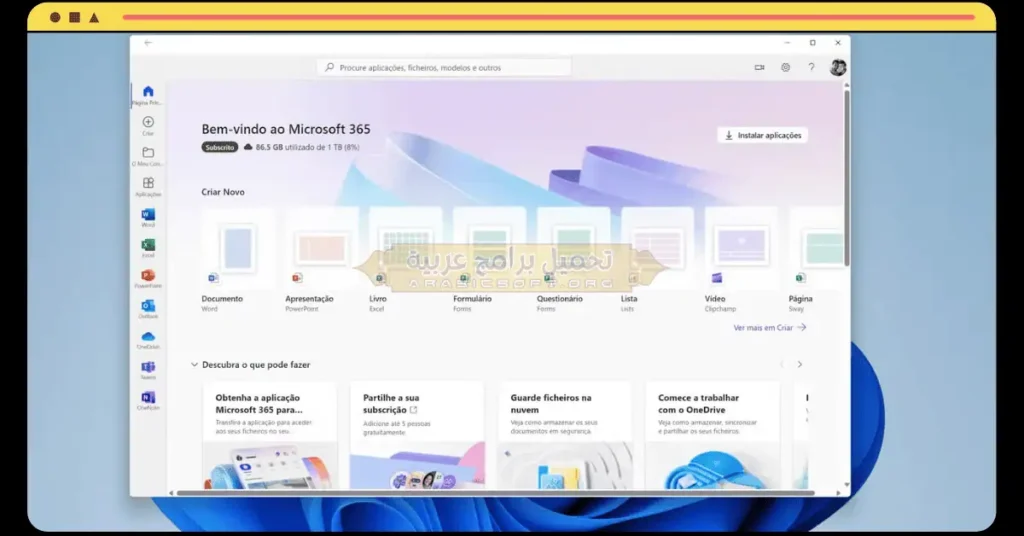The width and height of the screenshot is (1024, 536).
Task: Open Ver mais em Criar link
Action: (770, 328)
